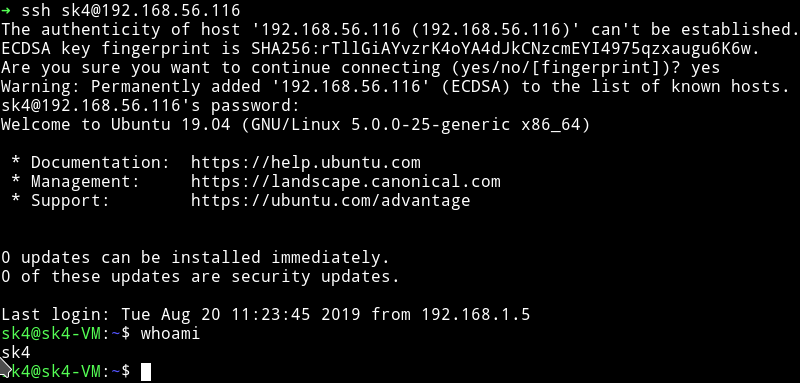Click the white terminal cursor block
The height and width of the screenshot is (383, 800).
(x=145, y=372)
